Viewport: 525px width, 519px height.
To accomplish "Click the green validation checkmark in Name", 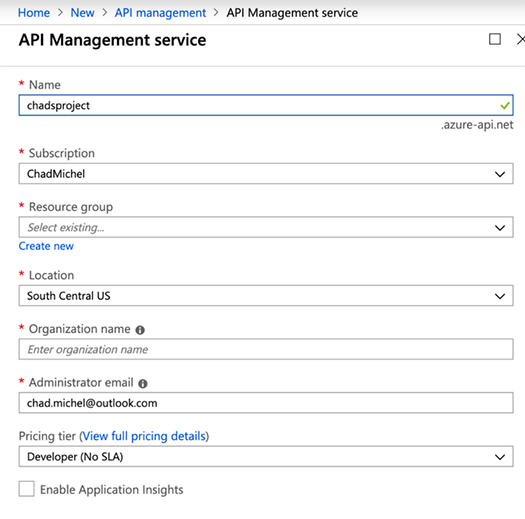I will click(505, 106).
